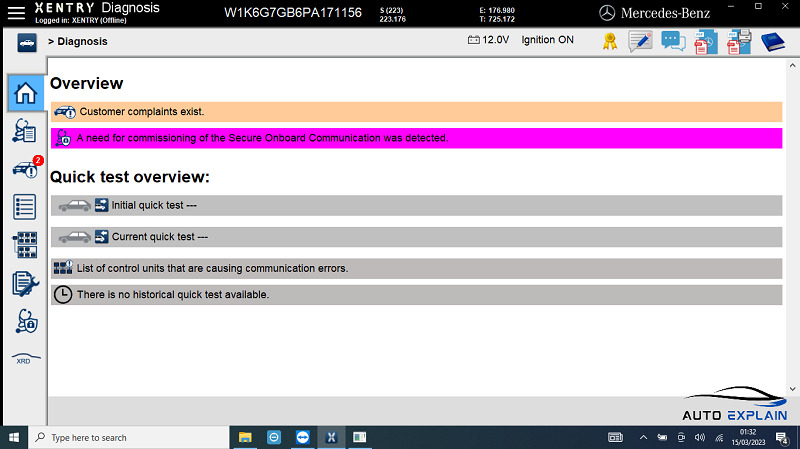Go to the Home overview sidebar icon

[x=25, y=92]
